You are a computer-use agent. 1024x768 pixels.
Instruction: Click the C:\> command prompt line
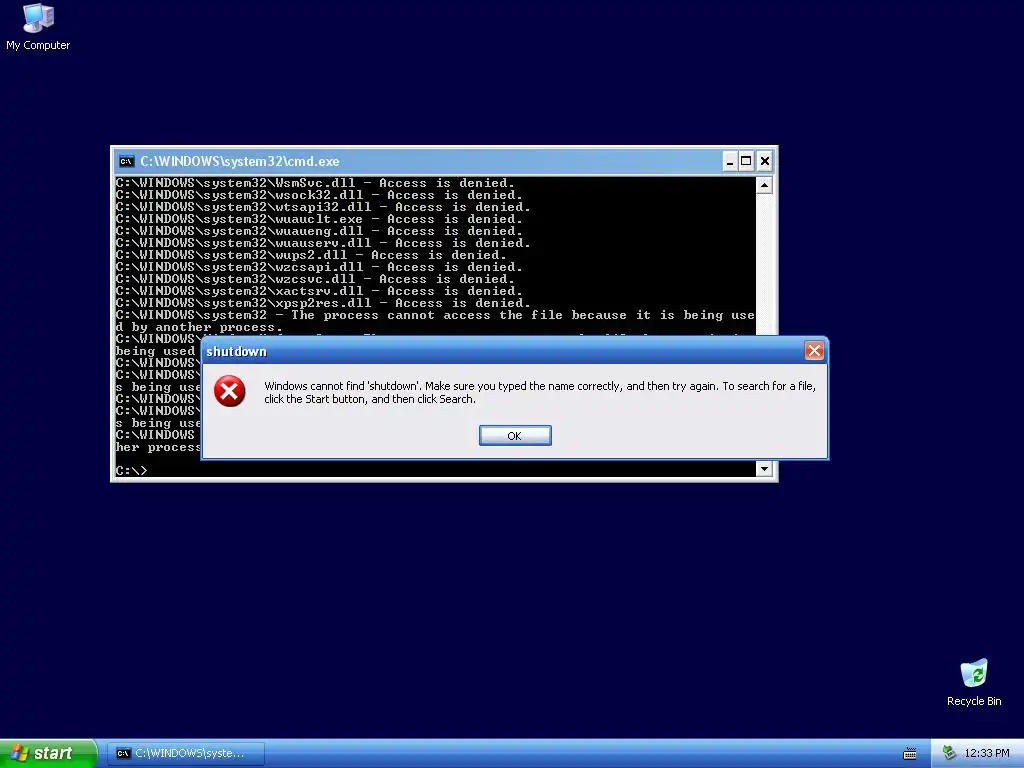click(x=132, y=471)
